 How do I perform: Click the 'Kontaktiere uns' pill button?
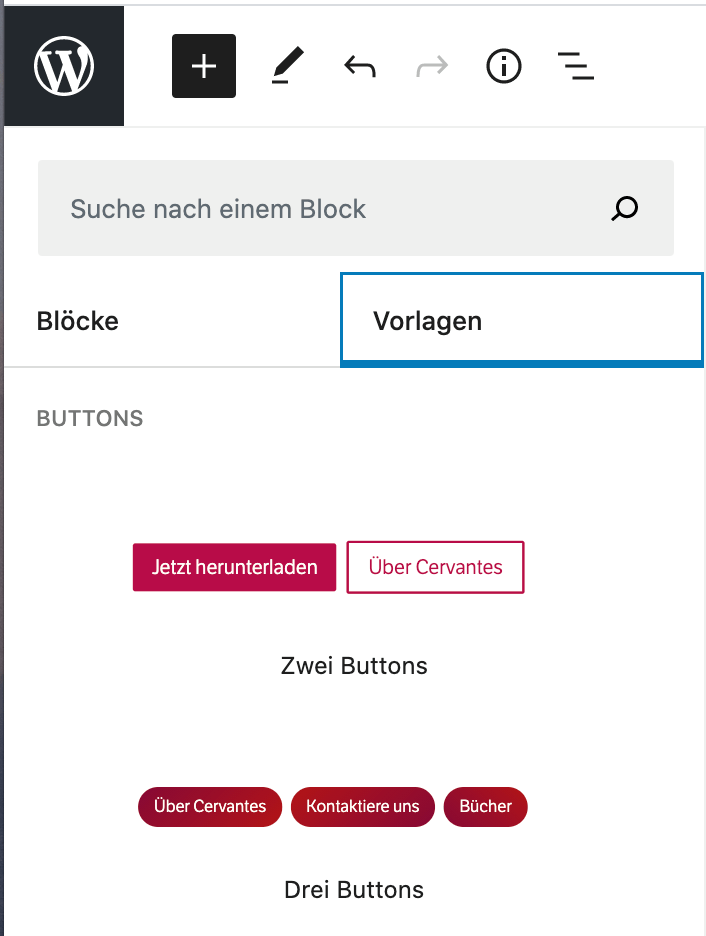(x=362, y=807)
